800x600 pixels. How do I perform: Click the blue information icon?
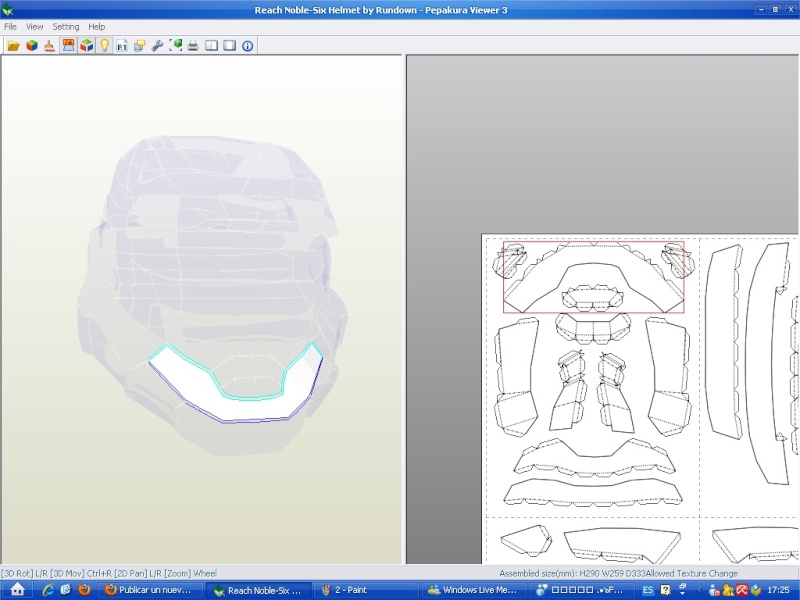click(x=247, y=46)
